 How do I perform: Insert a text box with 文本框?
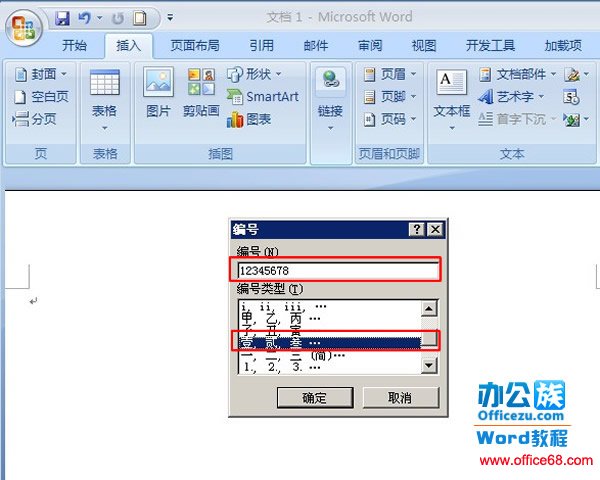coord(452,92)
